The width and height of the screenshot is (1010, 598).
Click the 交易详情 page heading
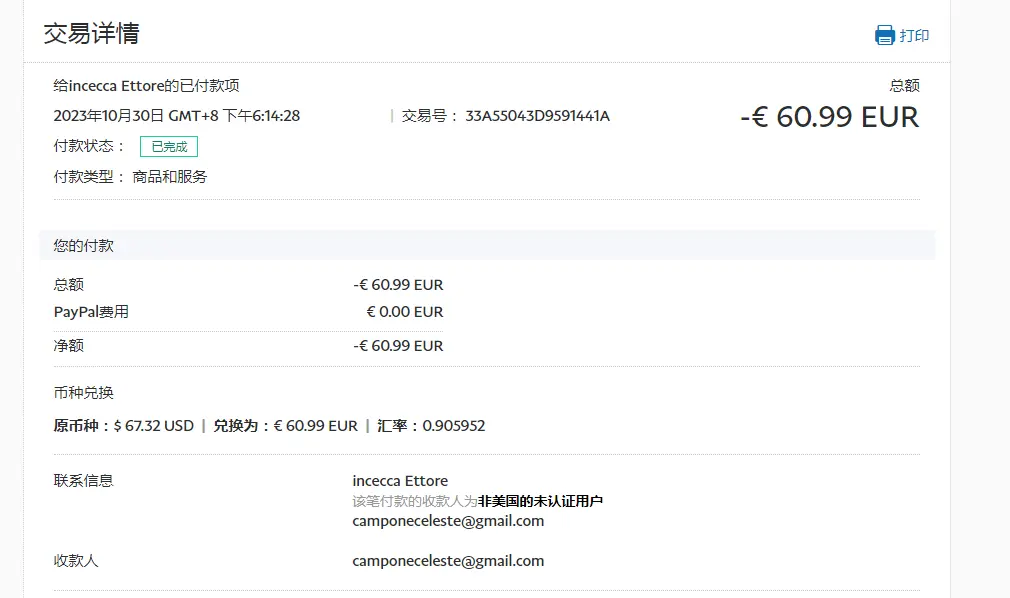(x=91, y=33)
